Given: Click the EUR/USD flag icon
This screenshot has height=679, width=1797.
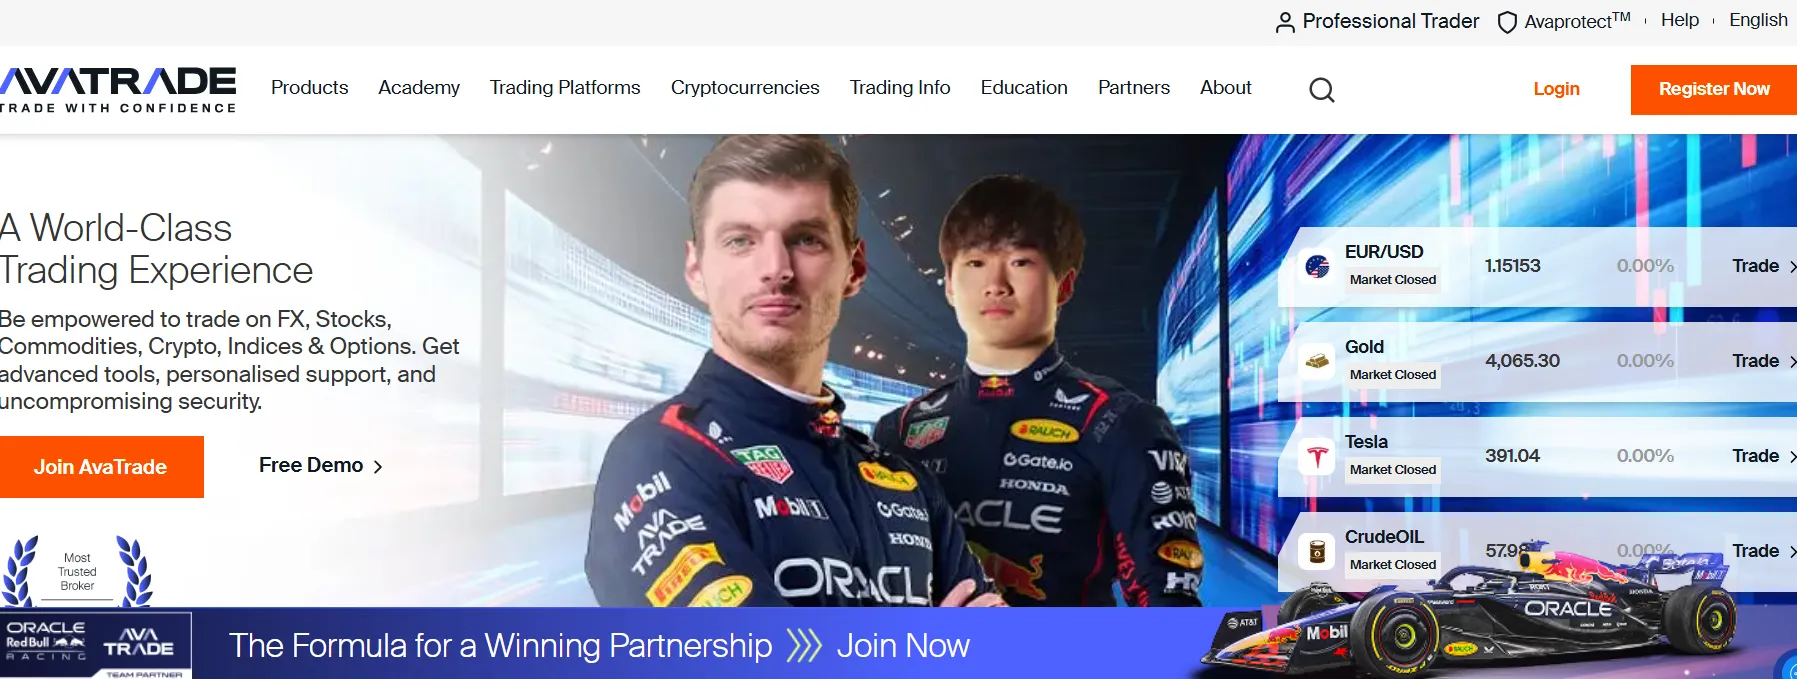Looking at the screenshot, I should coord(1317,266).
